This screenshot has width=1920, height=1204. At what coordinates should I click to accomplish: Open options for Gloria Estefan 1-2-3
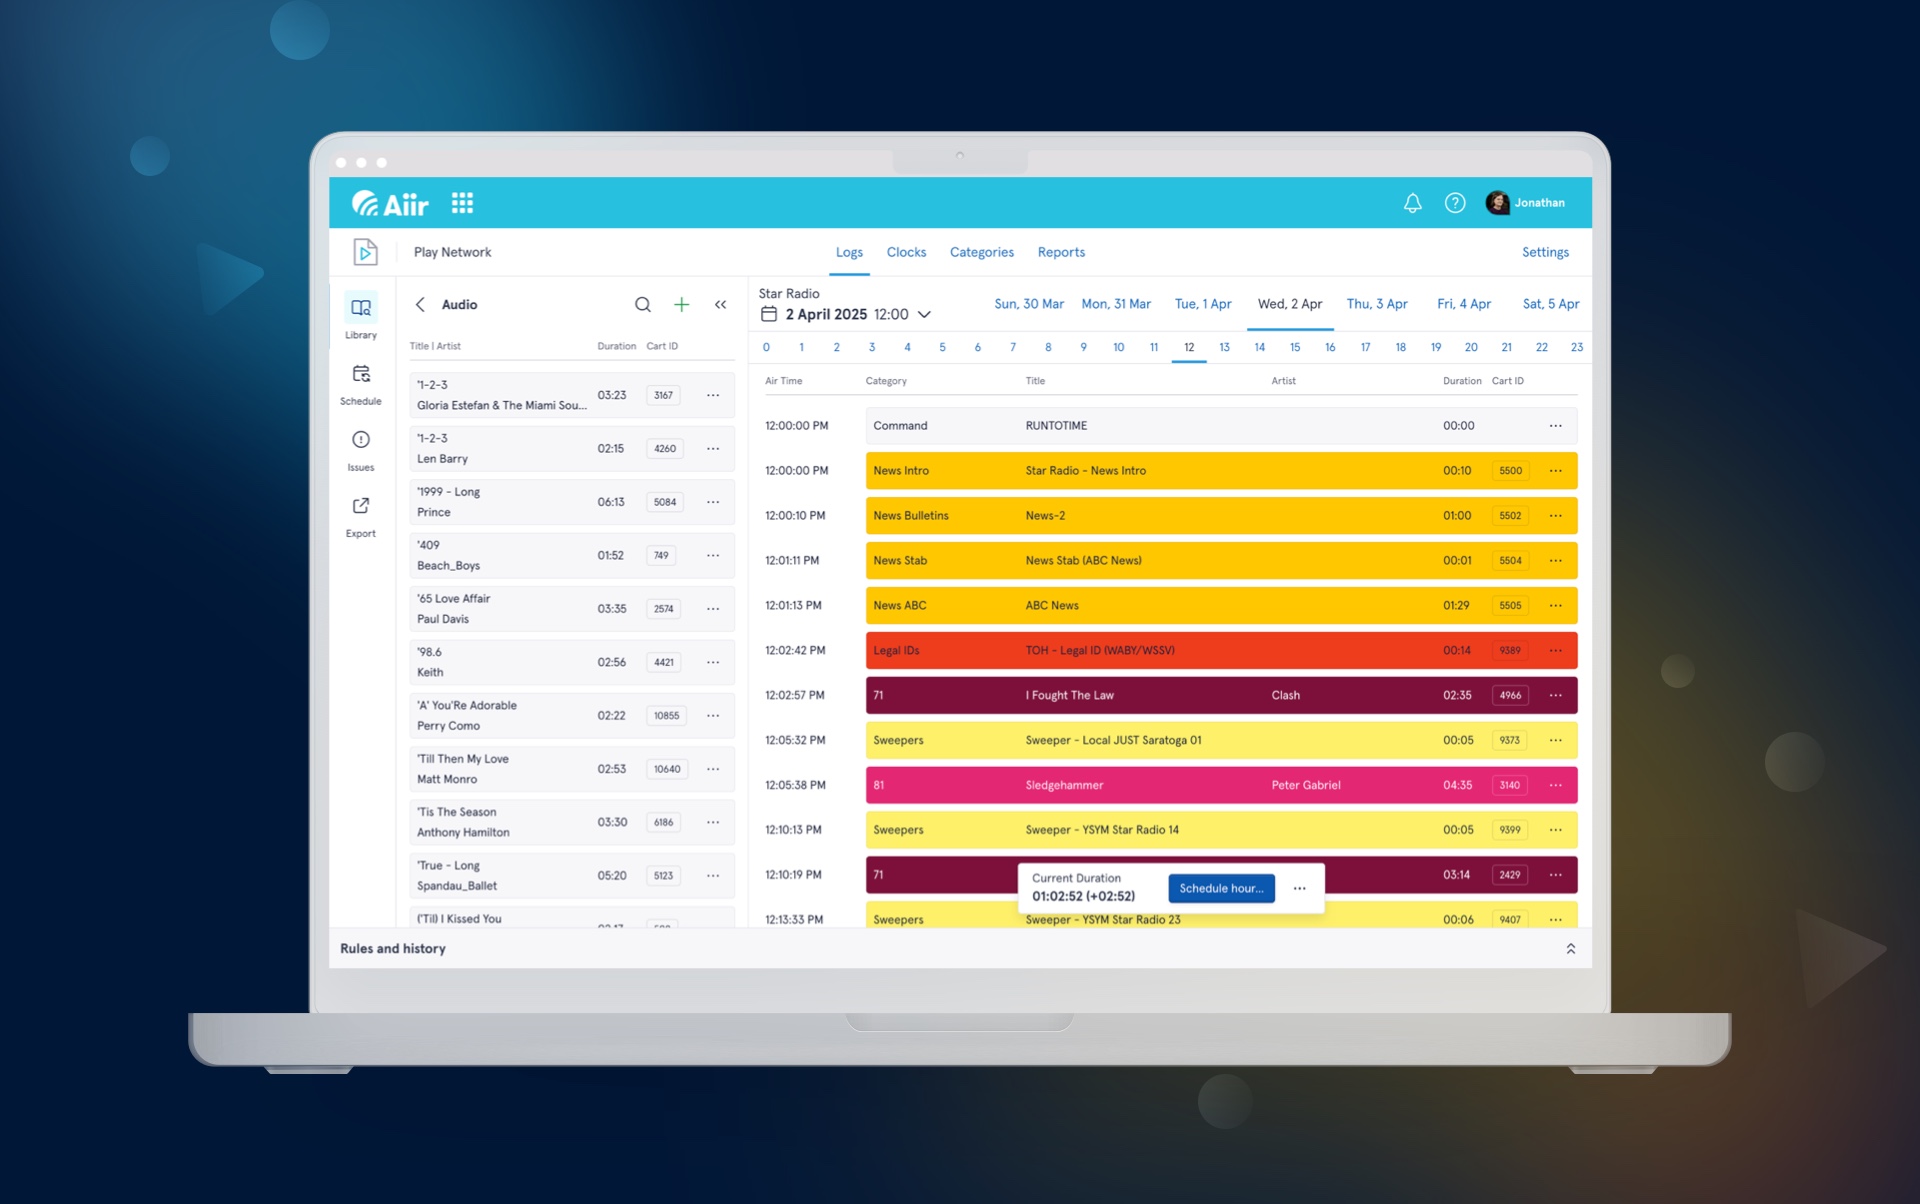[713, 395]
